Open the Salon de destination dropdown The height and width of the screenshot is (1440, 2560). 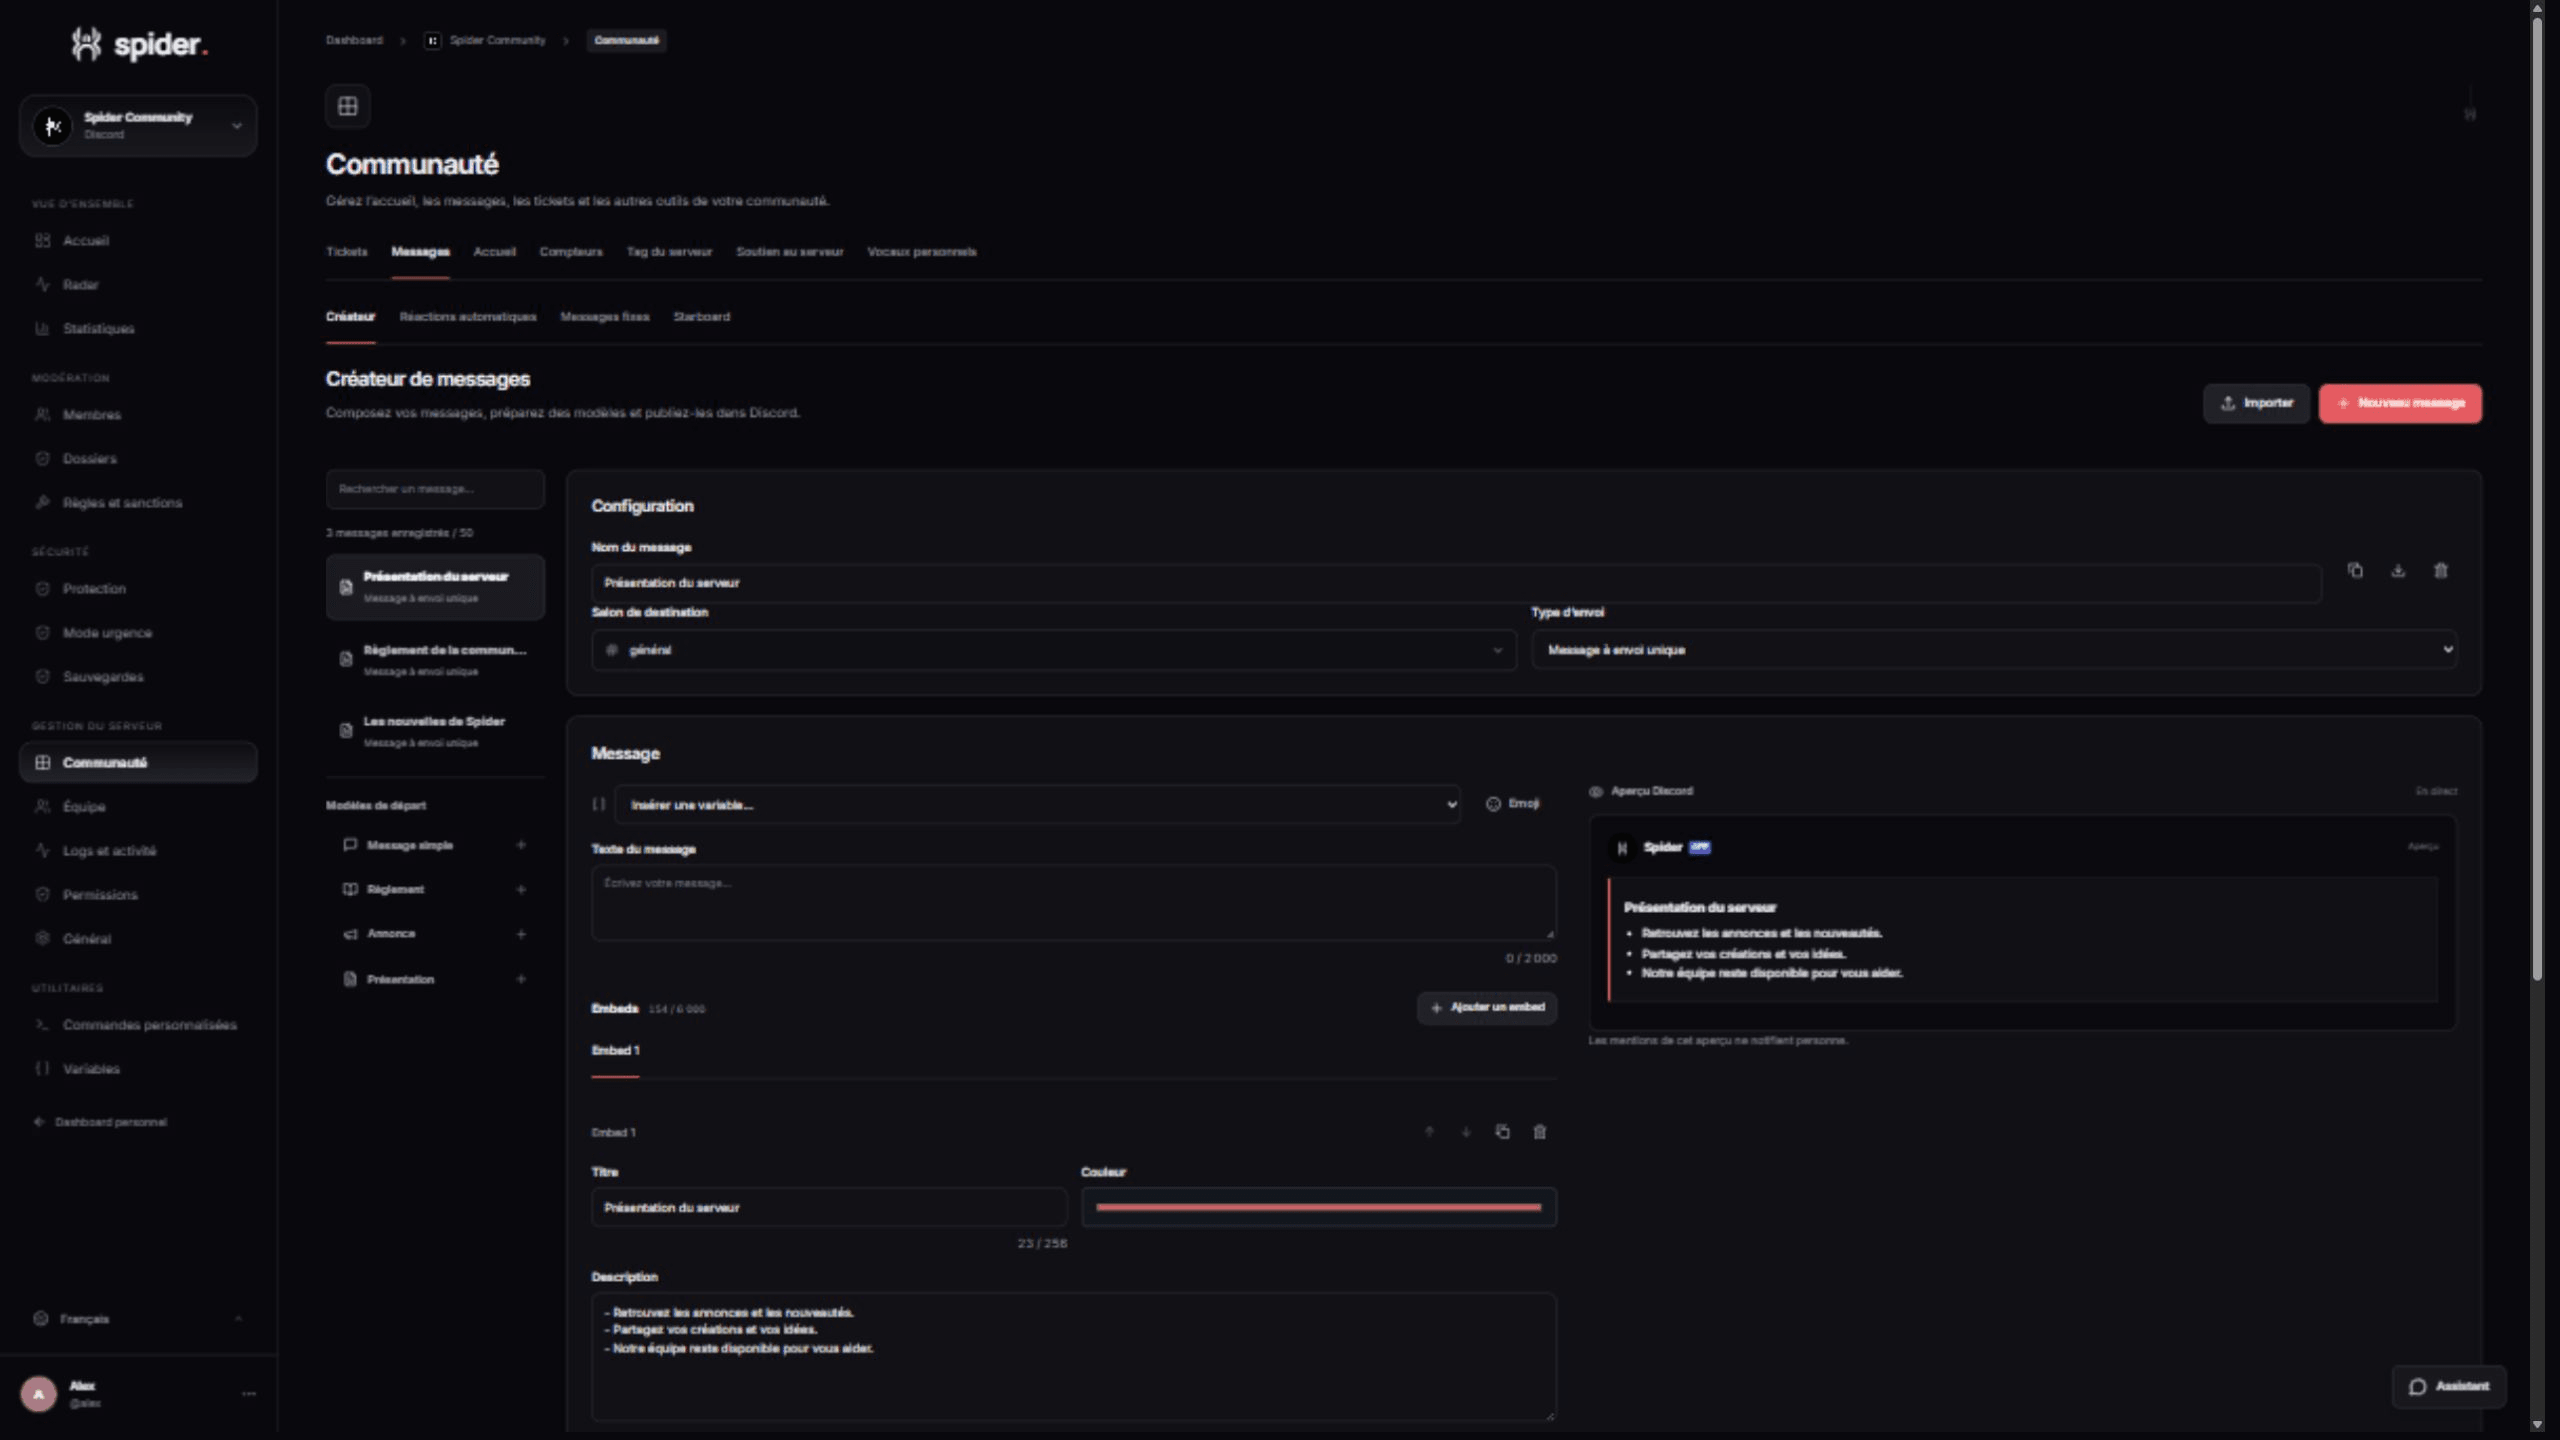pyautogui.click(x=1053, y=650)
